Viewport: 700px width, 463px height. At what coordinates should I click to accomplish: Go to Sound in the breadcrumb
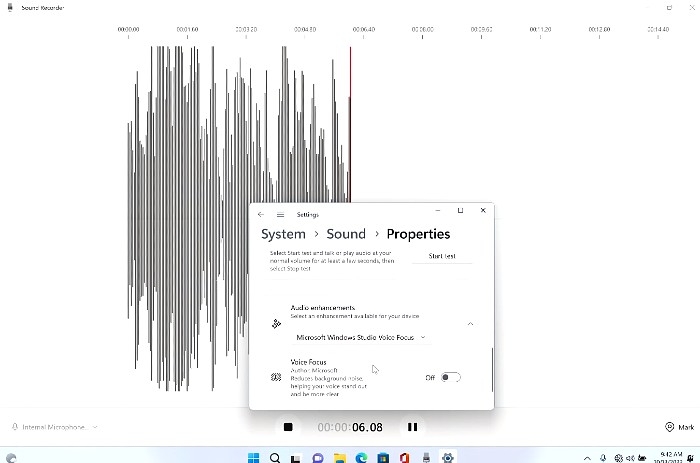tap(346, 234)
